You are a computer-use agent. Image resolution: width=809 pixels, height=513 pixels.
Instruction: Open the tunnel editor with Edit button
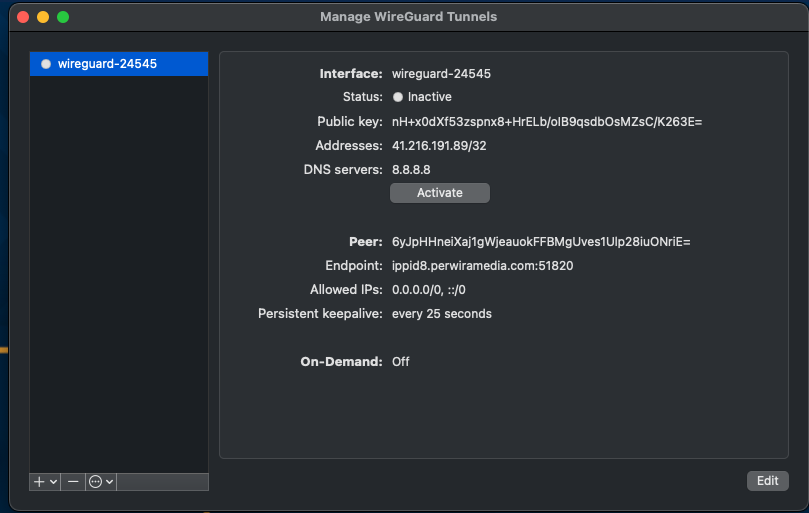click(767, 481)
